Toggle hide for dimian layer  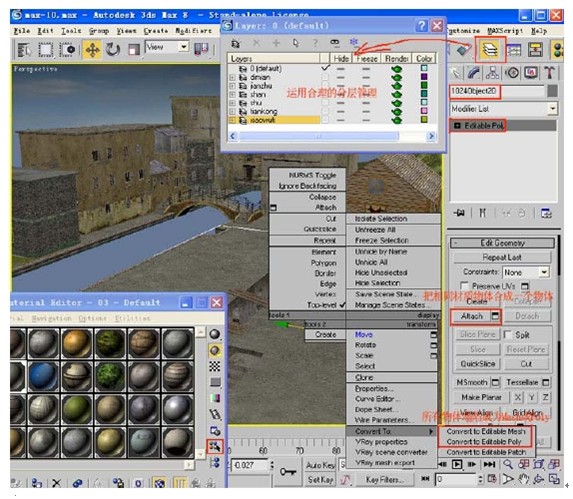coord(341,77)
